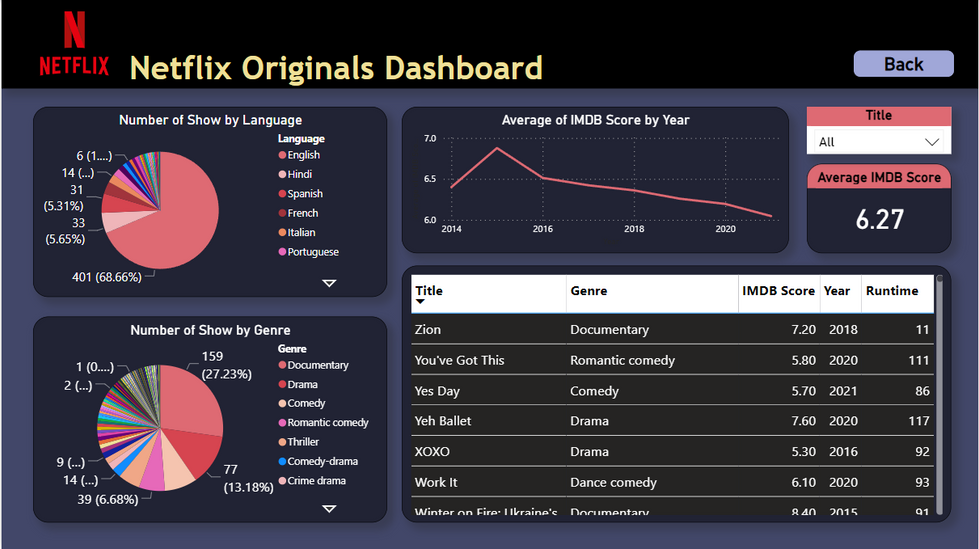Viewport: 979px width, 549px height.
Task: Expand more languages with legend arrow
Action: coord(329,283)
